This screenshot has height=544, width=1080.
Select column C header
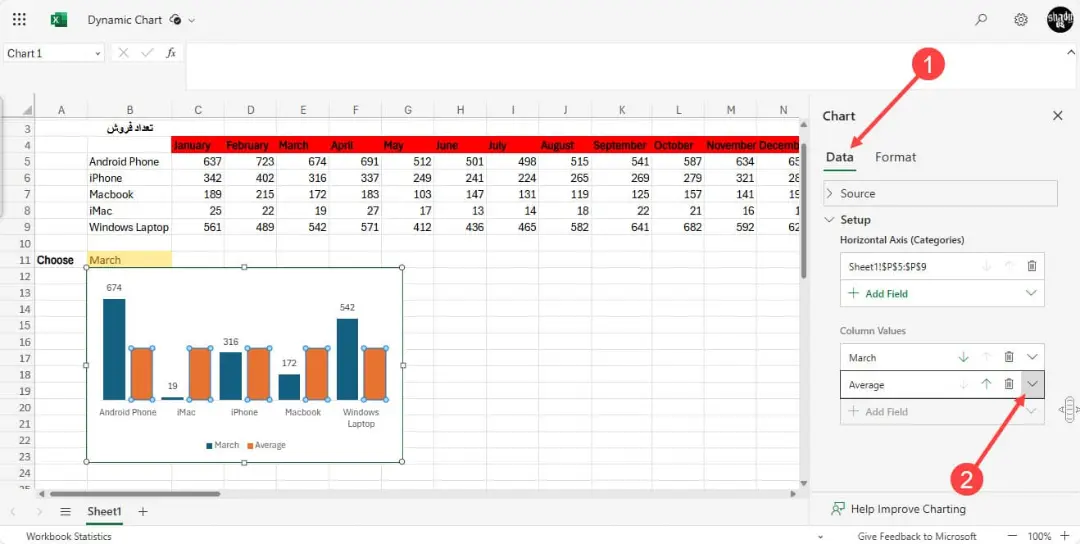coord(198,109)
